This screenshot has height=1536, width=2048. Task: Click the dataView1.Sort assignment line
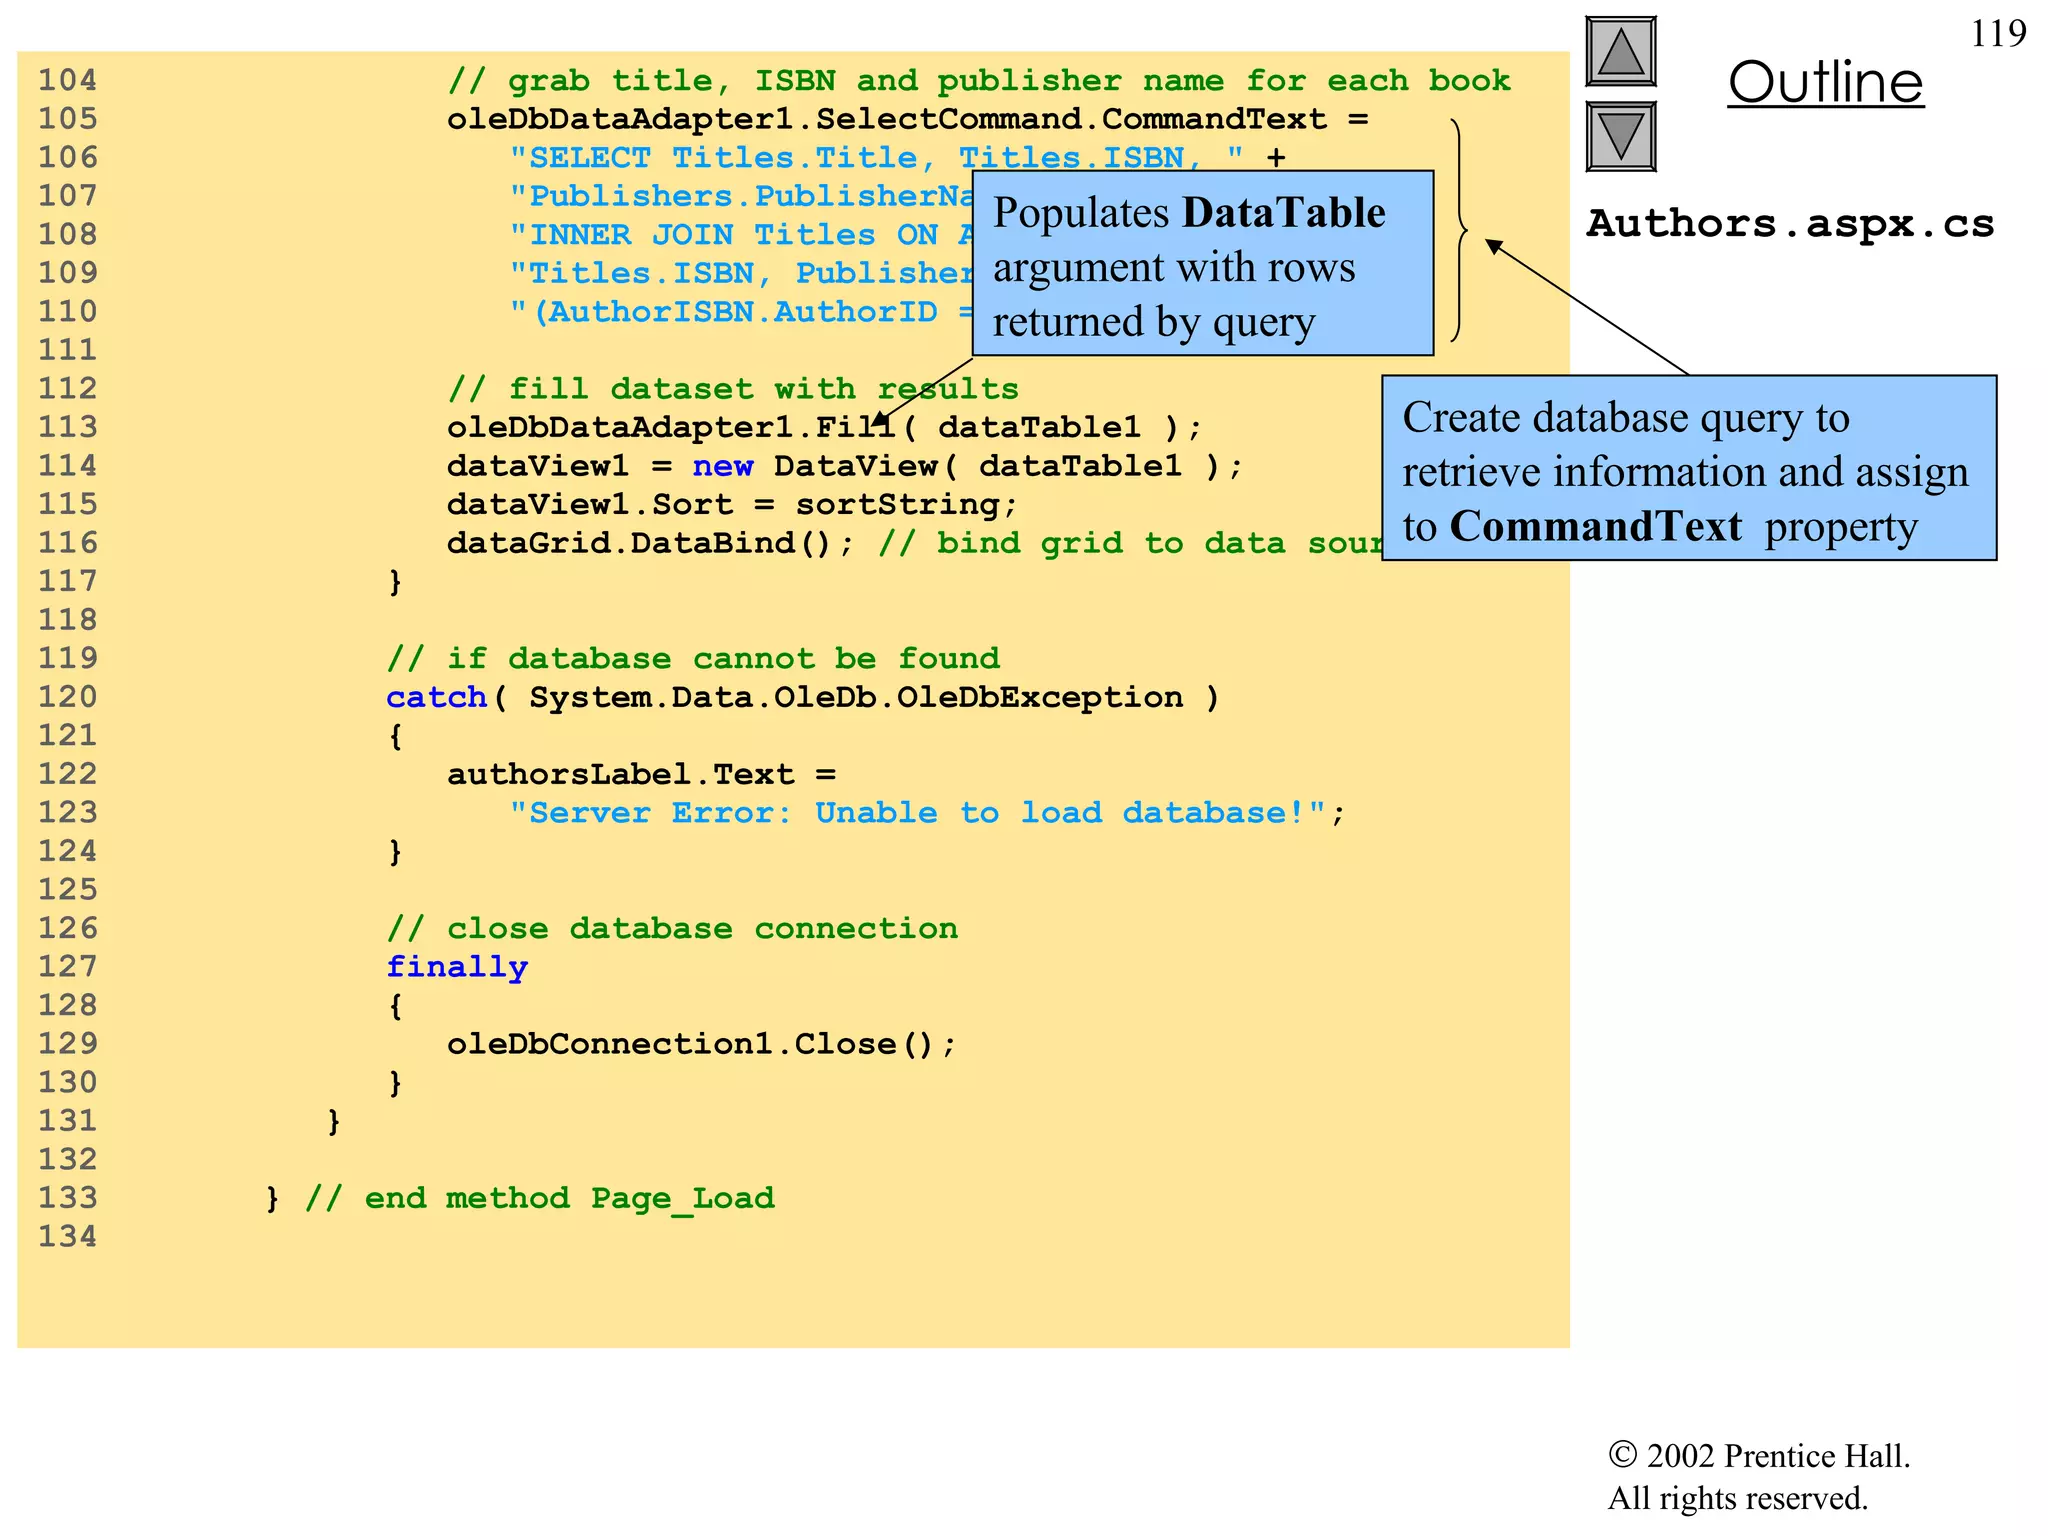pyautogui.click(x=731, y=505)
